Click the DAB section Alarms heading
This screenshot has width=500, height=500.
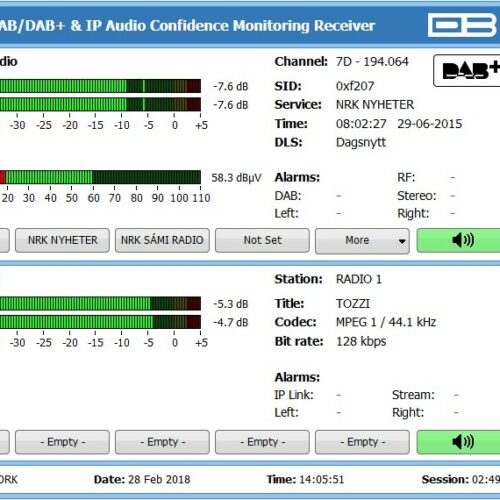click(297, 177)
